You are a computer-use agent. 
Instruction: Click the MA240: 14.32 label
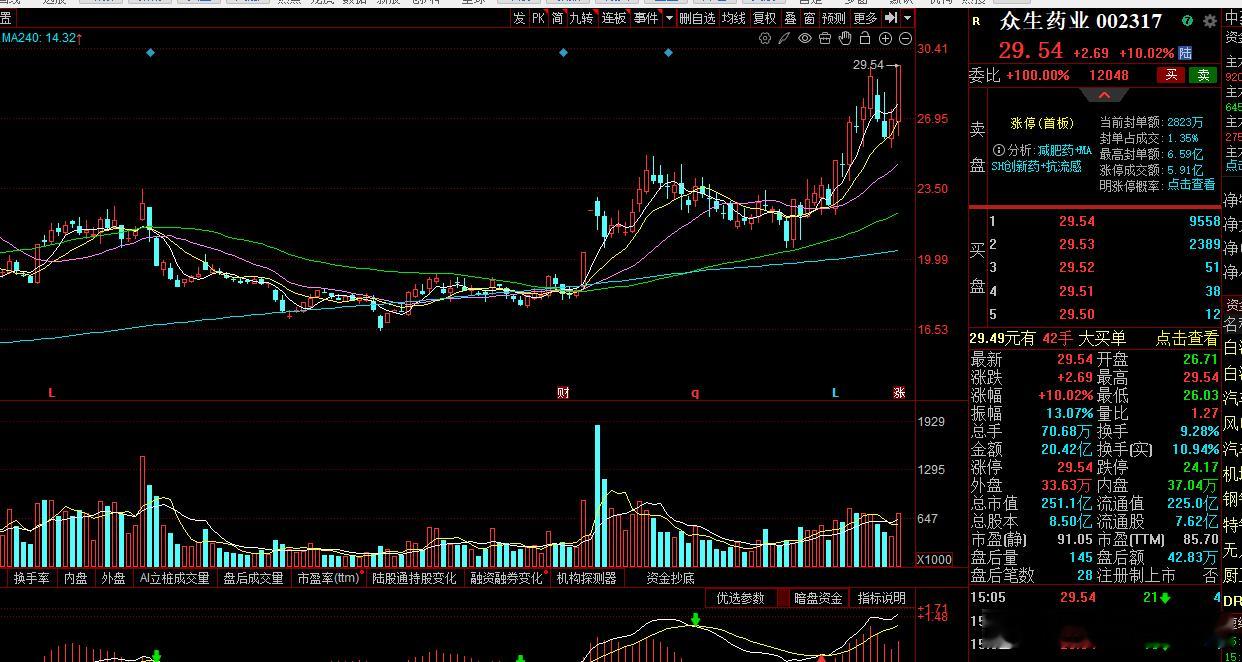tap(40, 38)
